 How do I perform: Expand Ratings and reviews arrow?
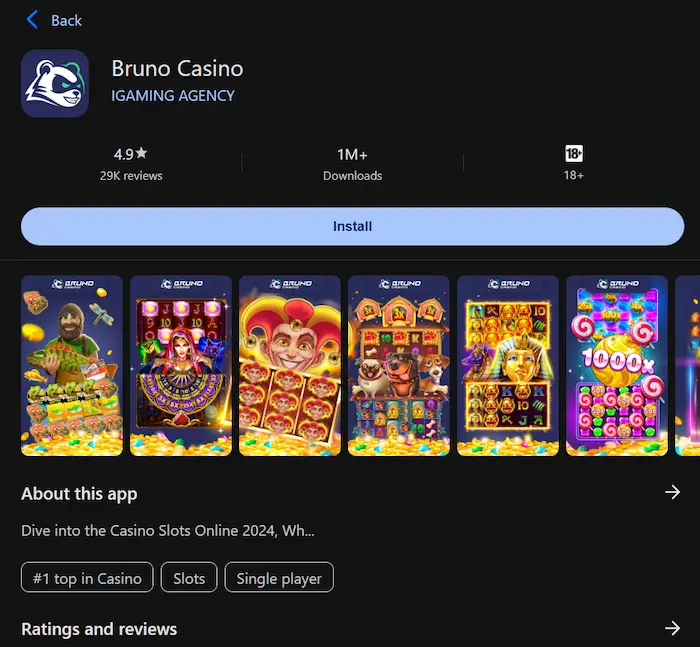(x=672, y=628)
